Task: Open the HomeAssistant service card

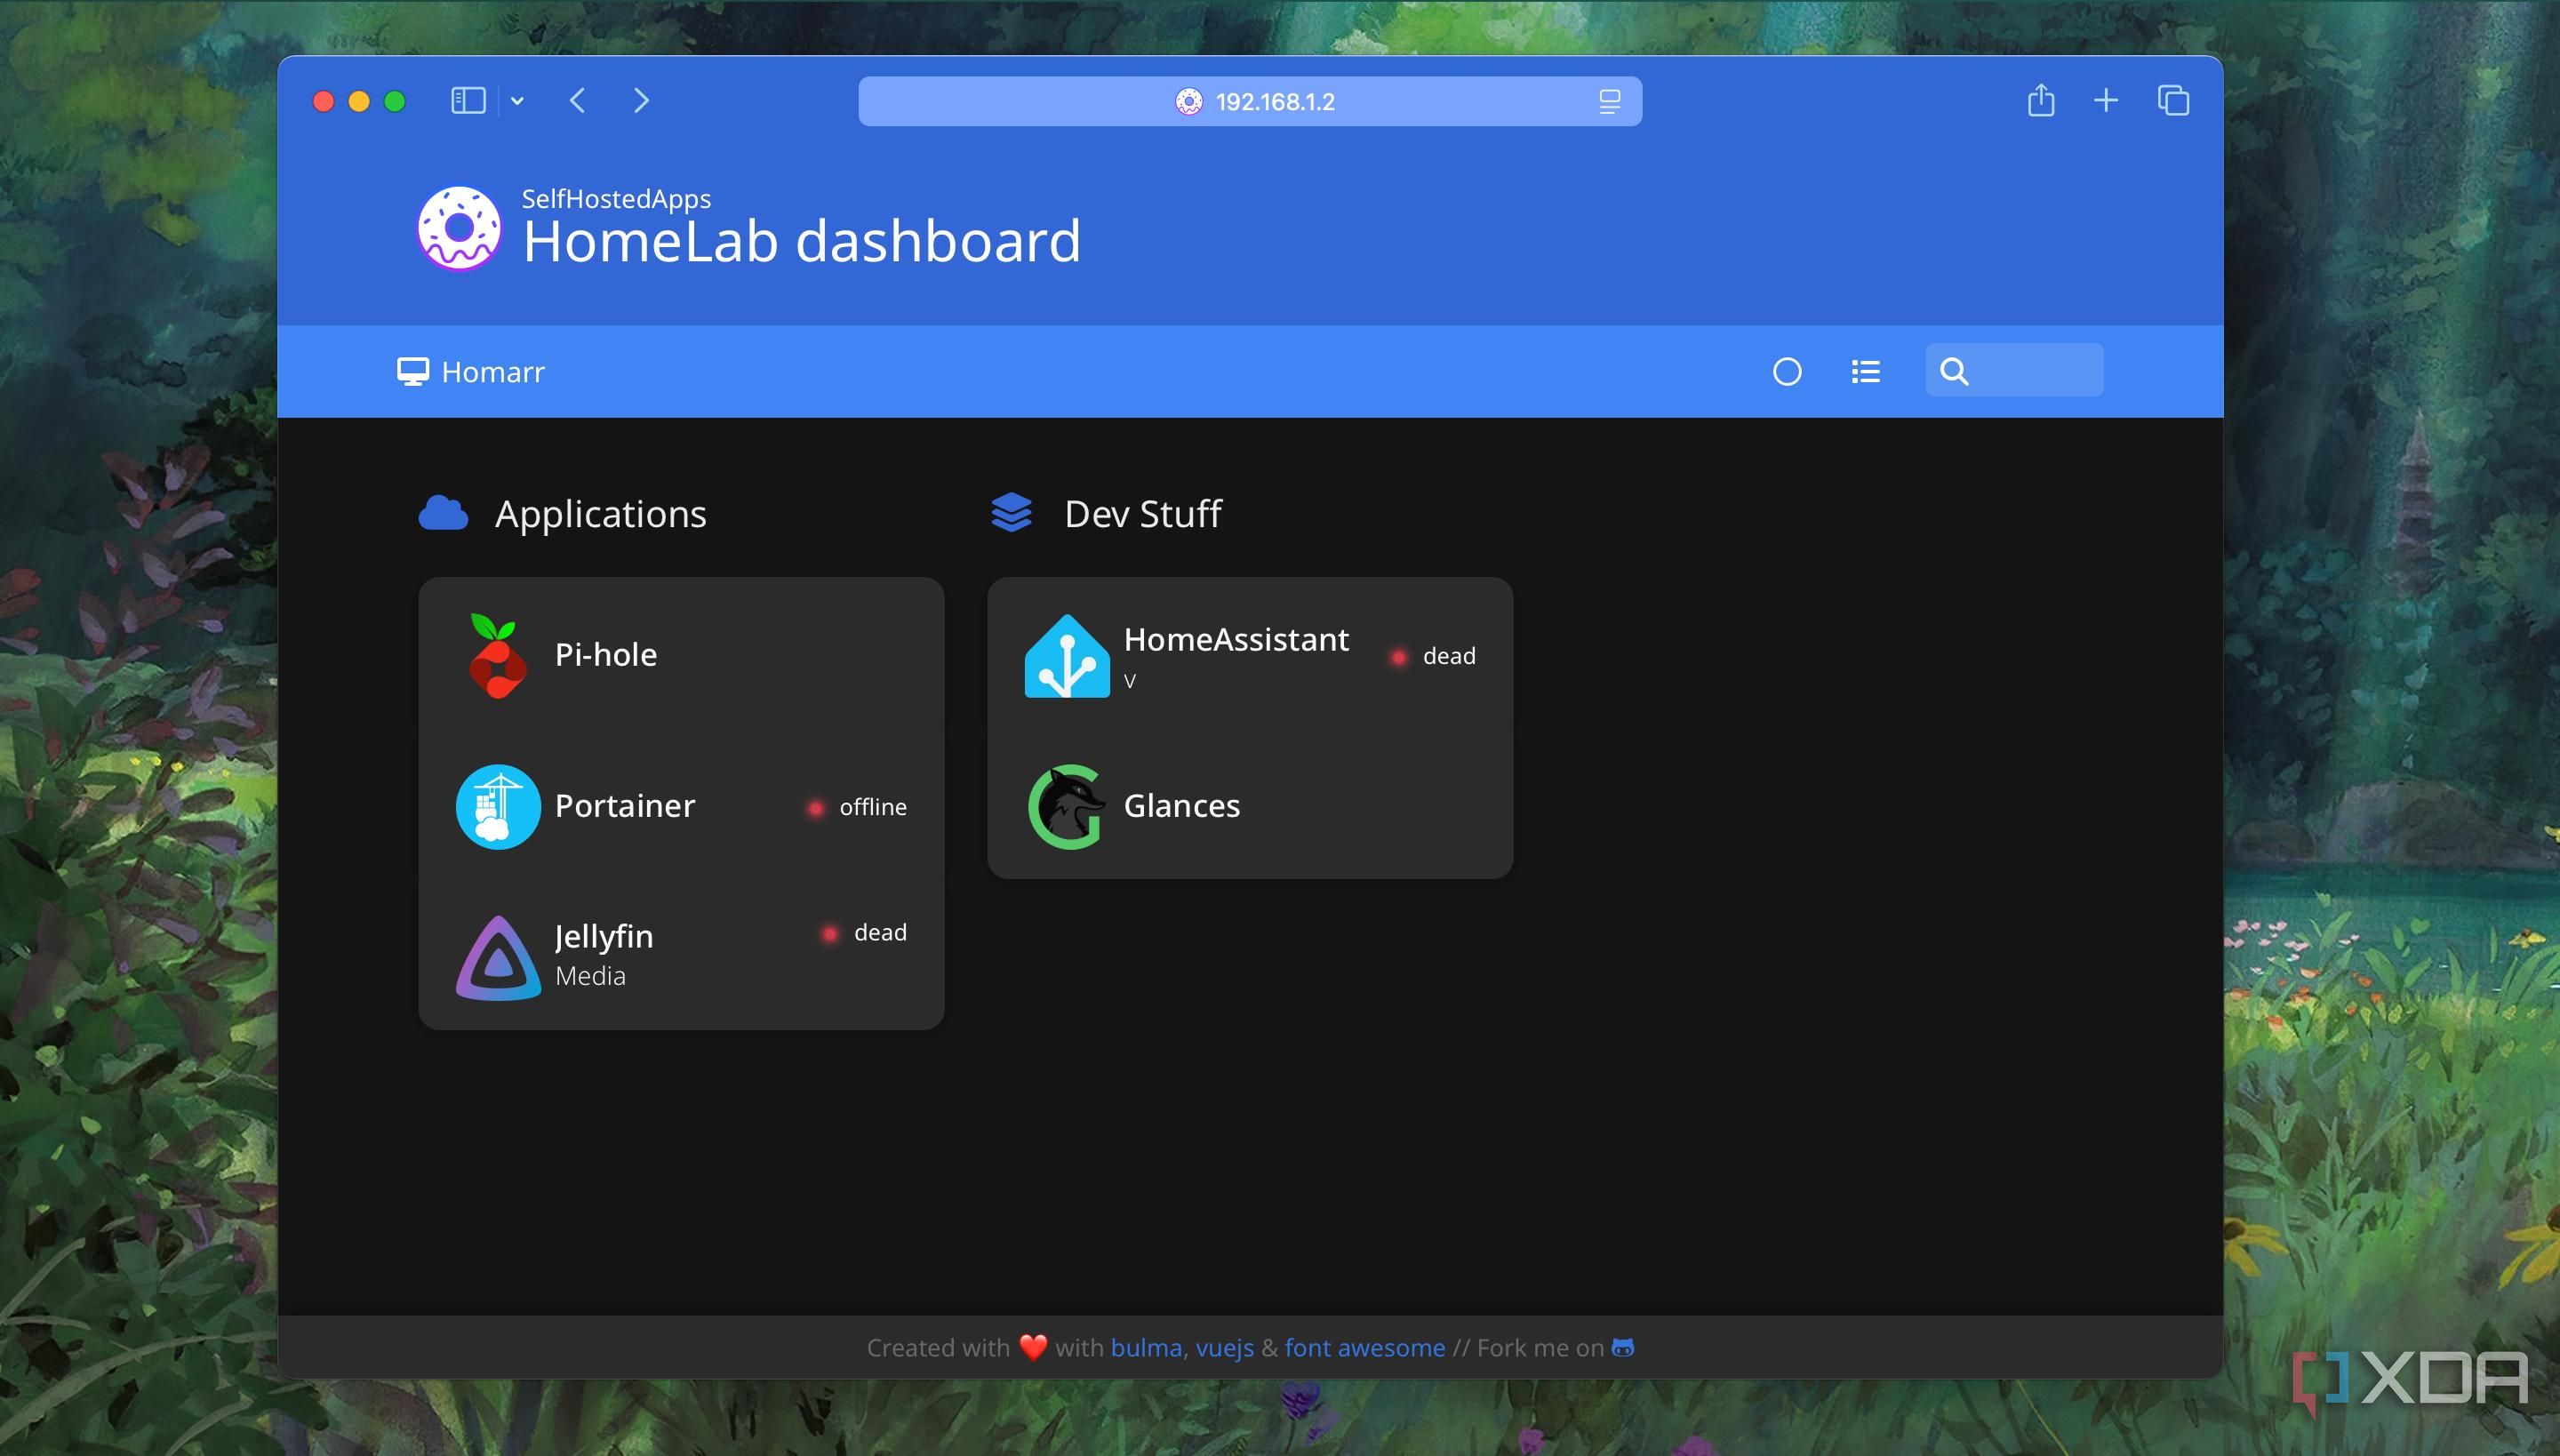Action: [1250, 655]
